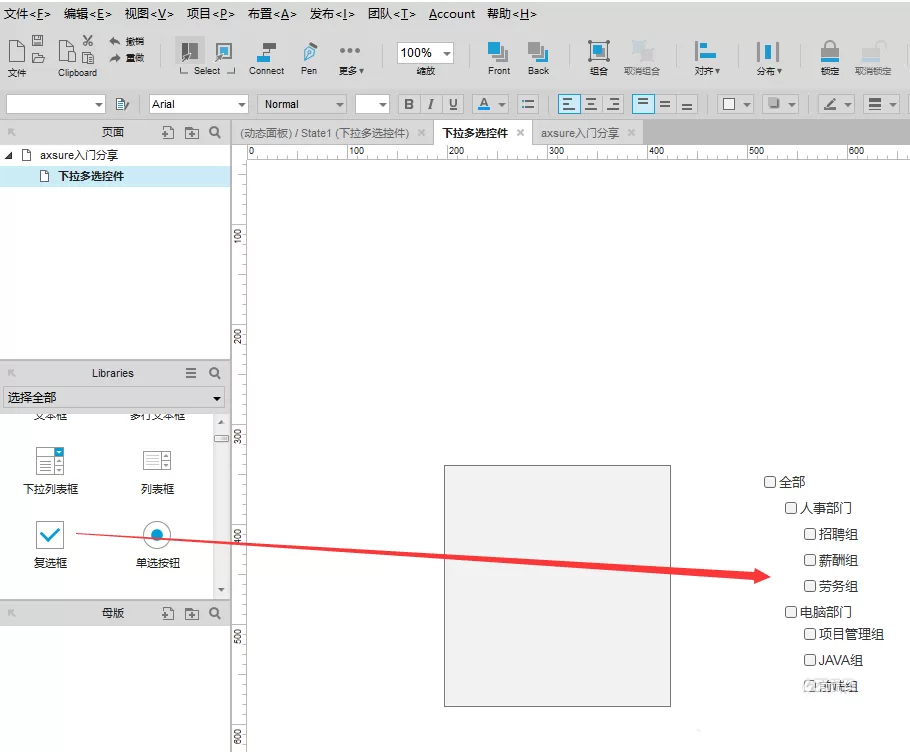The image size is (910, 752).
Task: Add a new folder in pages panel
Action: 192,133
